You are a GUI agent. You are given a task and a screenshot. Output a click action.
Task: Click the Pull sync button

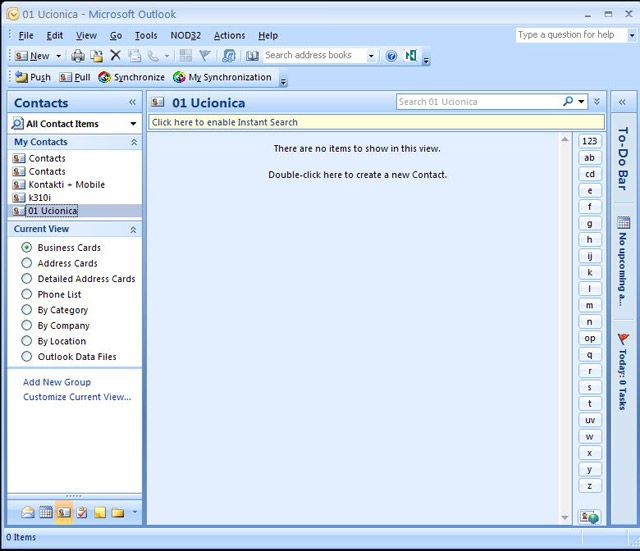point(75,77)
